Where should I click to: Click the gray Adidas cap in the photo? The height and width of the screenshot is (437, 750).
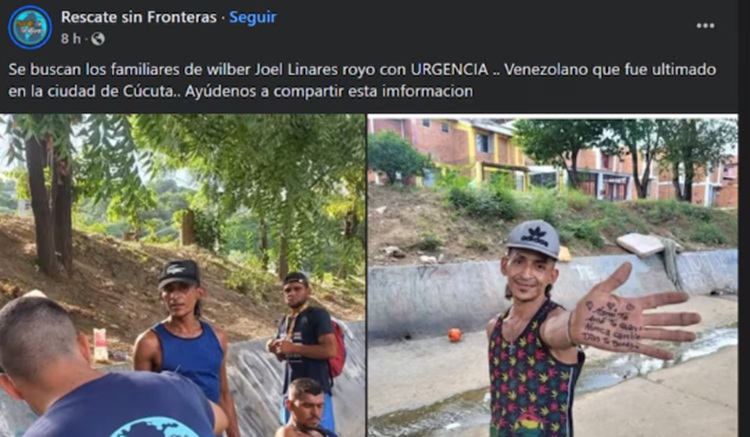(534, 238)
